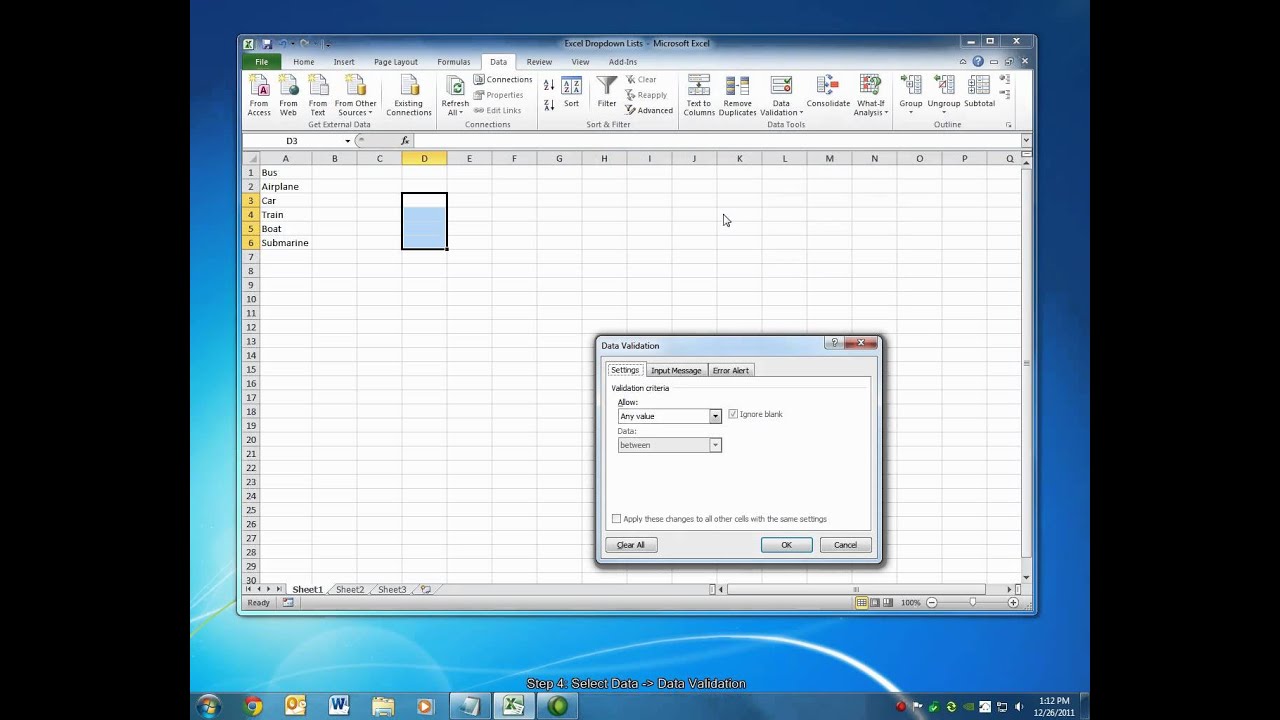1280x720 pixels.
Task: Click the 100% zoom level
Action: 910,603
